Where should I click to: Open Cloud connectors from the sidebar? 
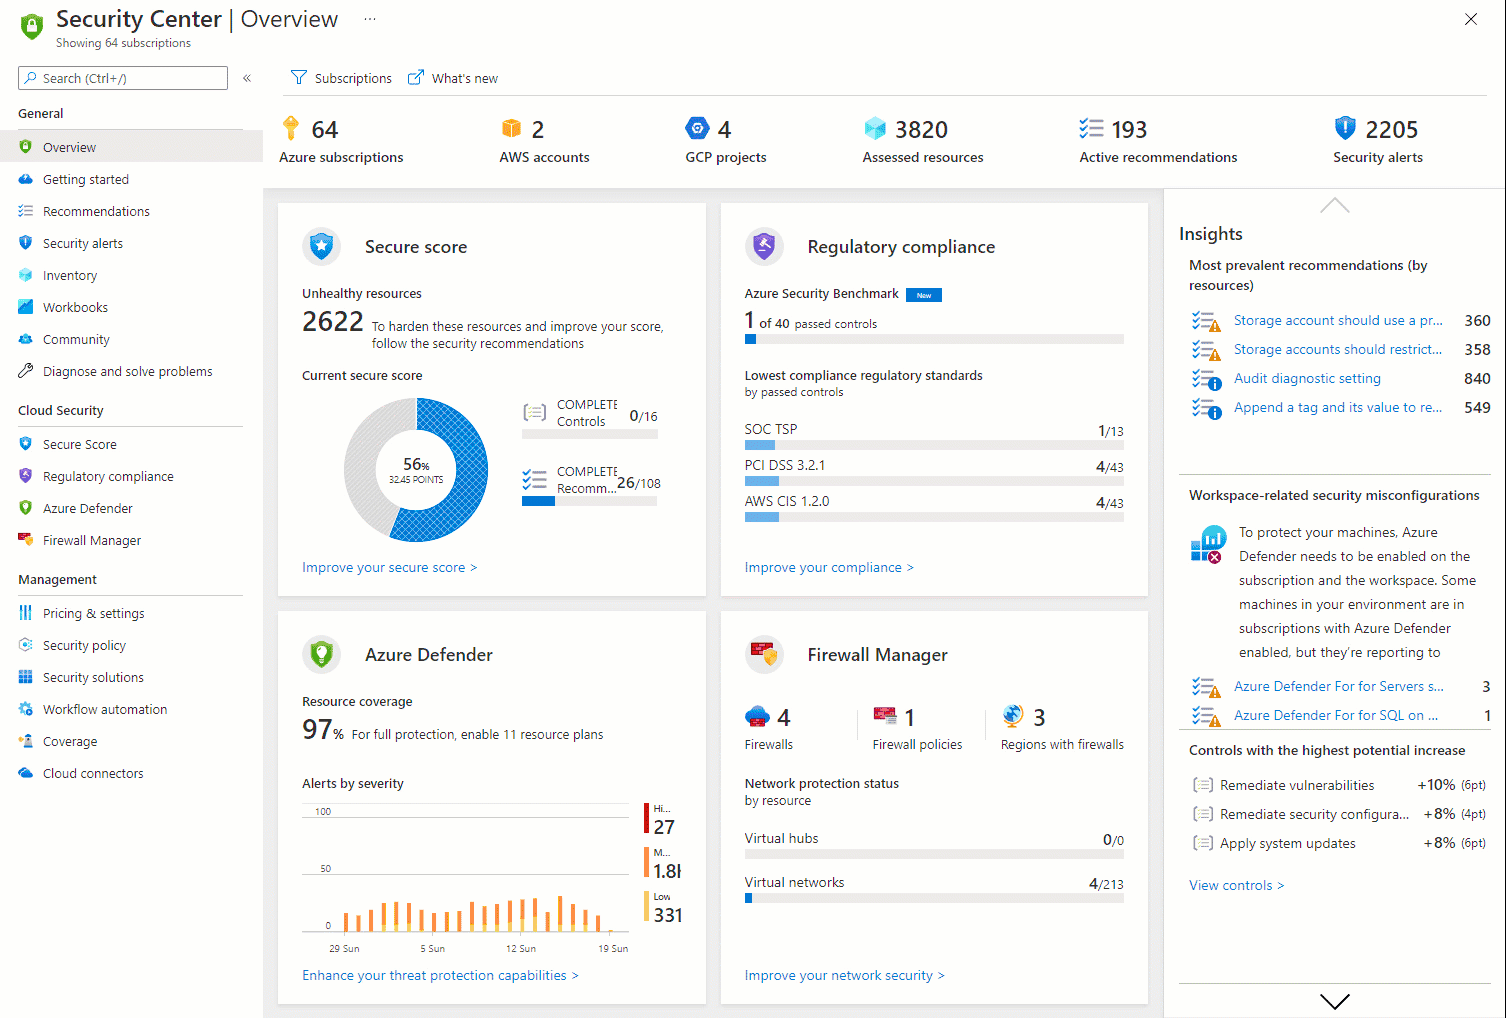click(x=91, y=772)
